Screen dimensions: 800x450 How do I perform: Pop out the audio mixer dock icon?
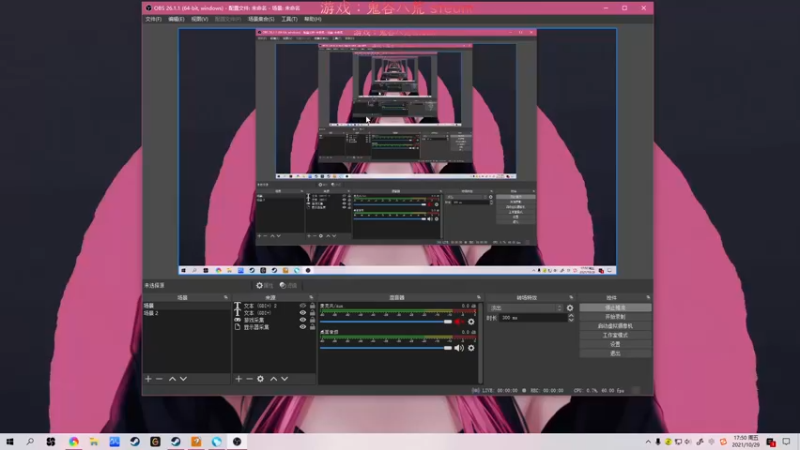[479, 297]
